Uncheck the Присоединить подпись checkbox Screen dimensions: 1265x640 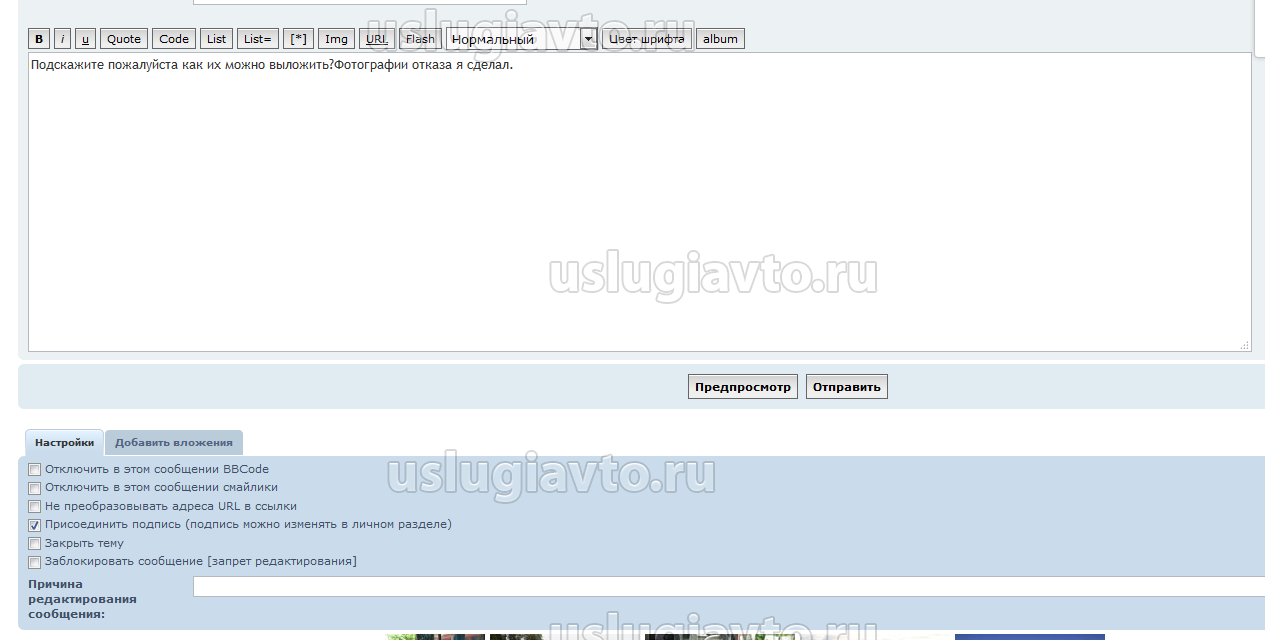pos(35,525)
